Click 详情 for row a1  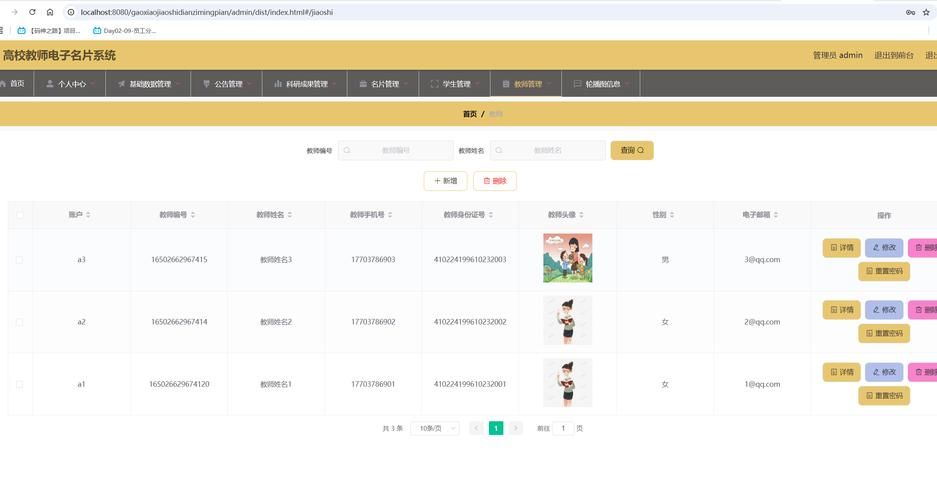(x=841, y=372)
